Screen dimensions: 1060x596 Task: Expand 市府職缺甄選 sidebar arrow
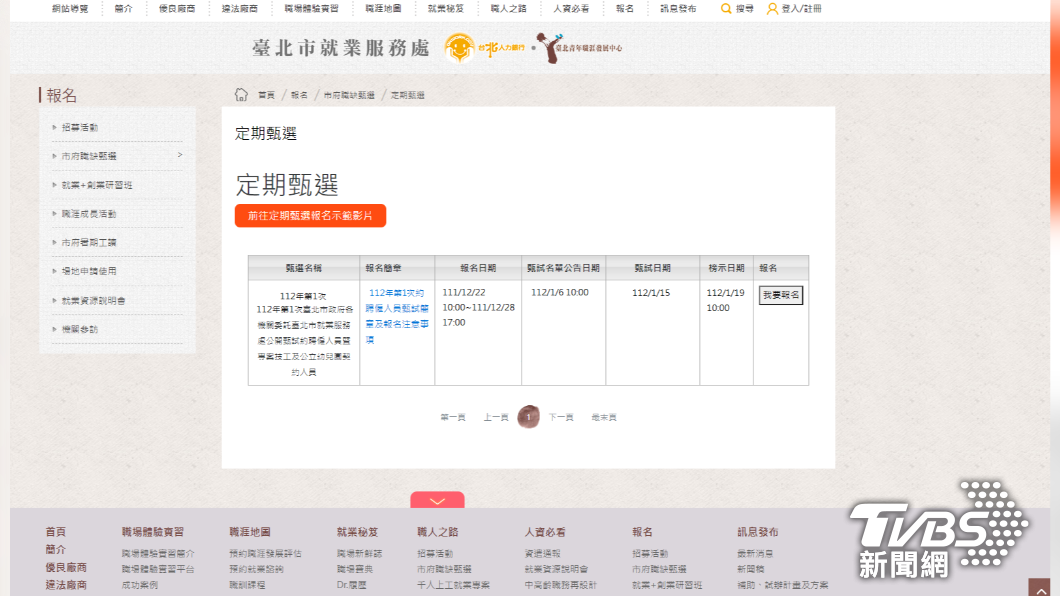(180, 155)
